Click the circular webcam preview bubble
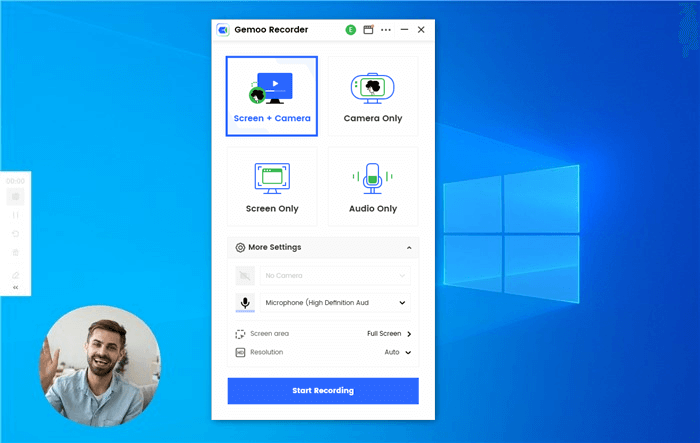The height and width of the screenshot is (443, 700). coord(100,366)
